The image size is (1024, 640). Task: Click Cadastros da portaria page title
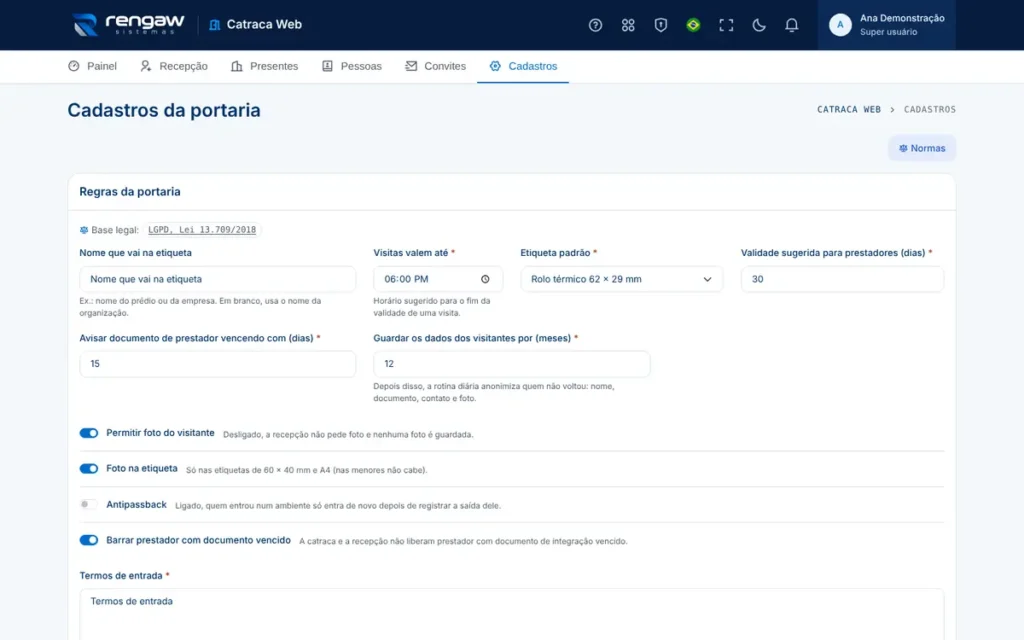tap(164, 110)
